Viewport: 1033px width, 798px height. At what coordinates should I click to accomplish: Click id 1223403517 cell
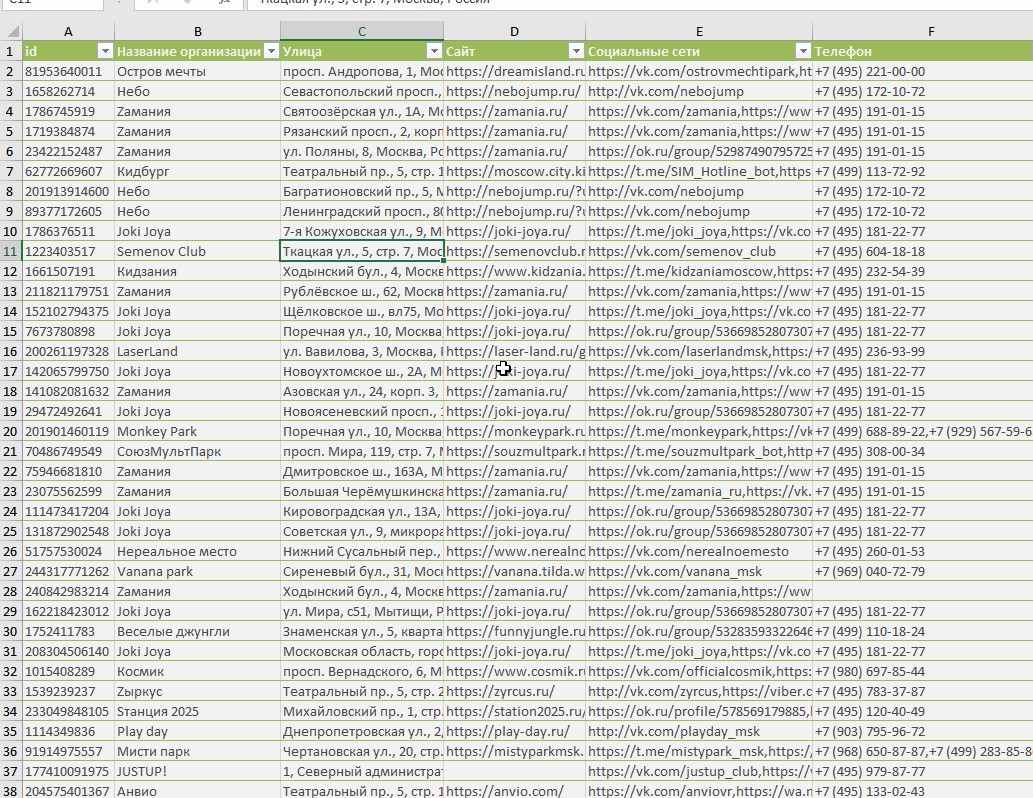click(x=69, y=252)
